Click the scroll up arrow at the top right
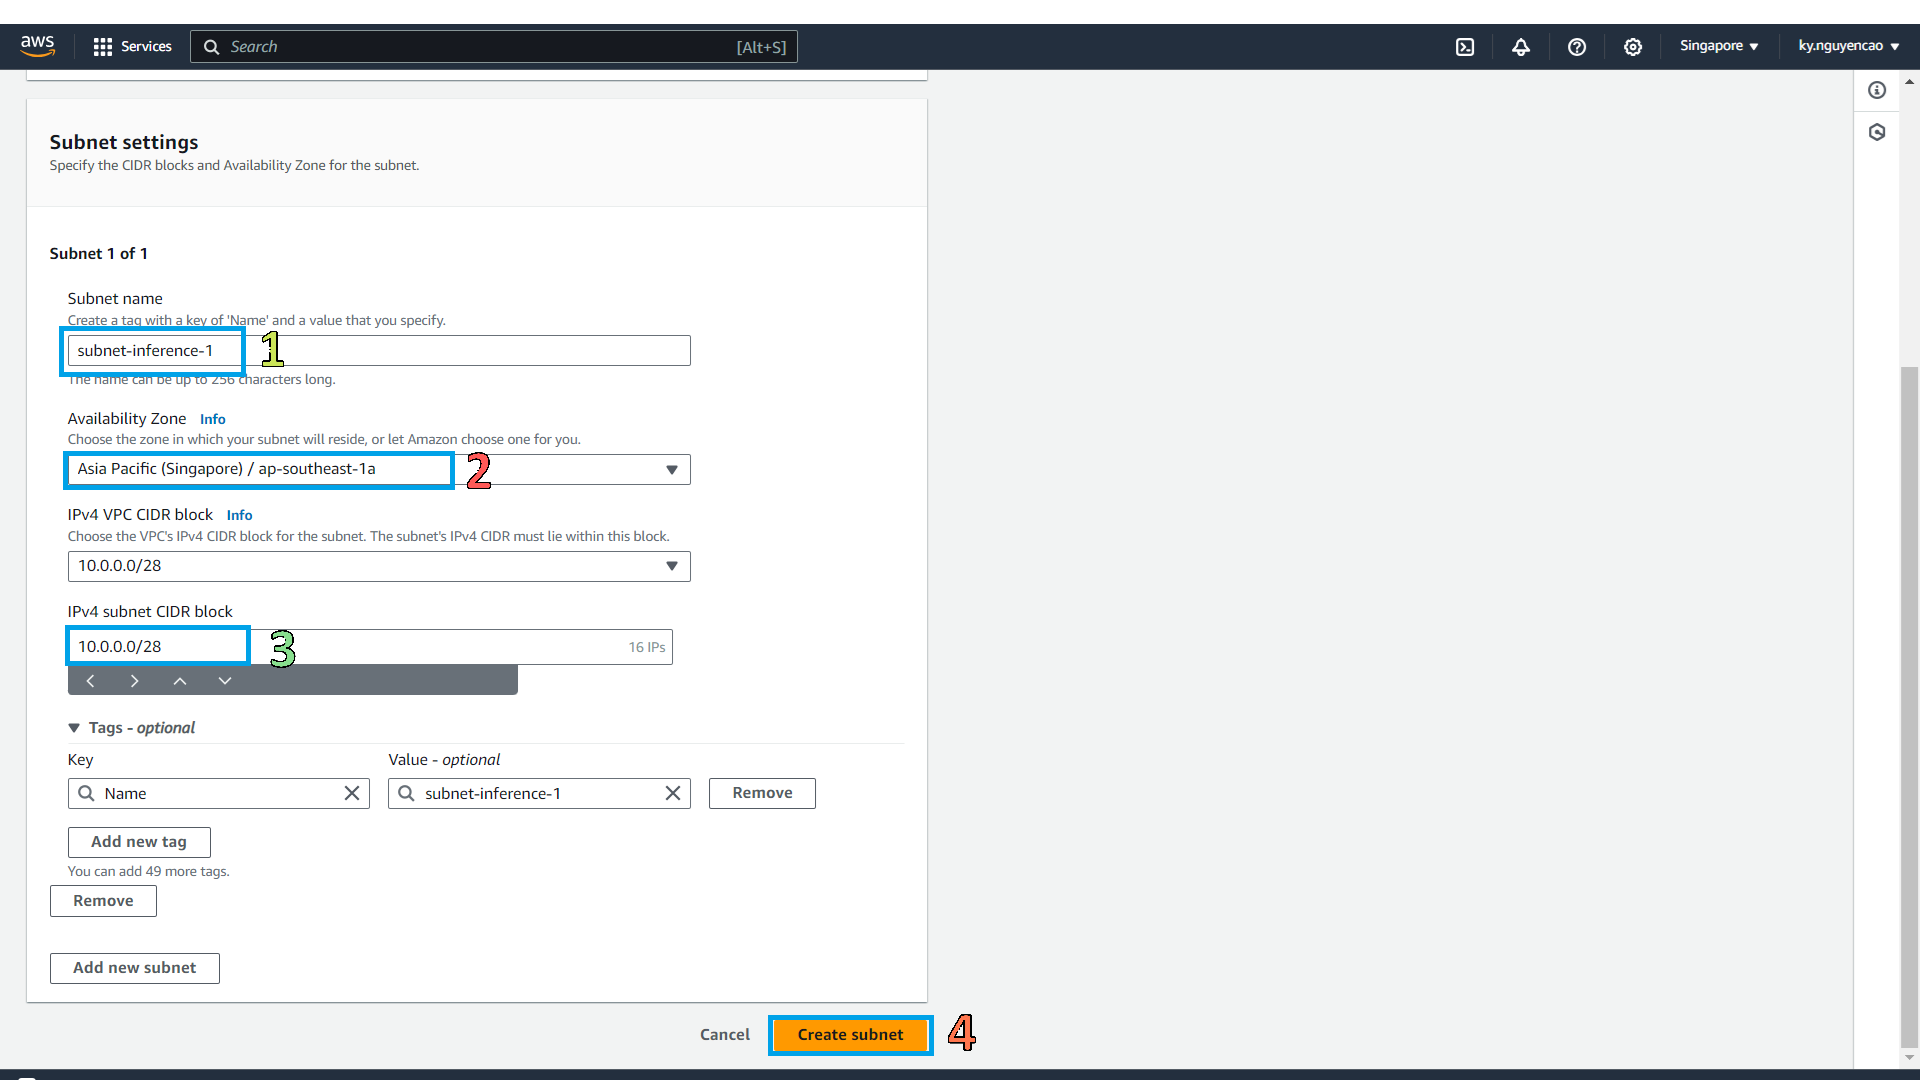Viewport: 1920px width, 1080px height. 1910,81
